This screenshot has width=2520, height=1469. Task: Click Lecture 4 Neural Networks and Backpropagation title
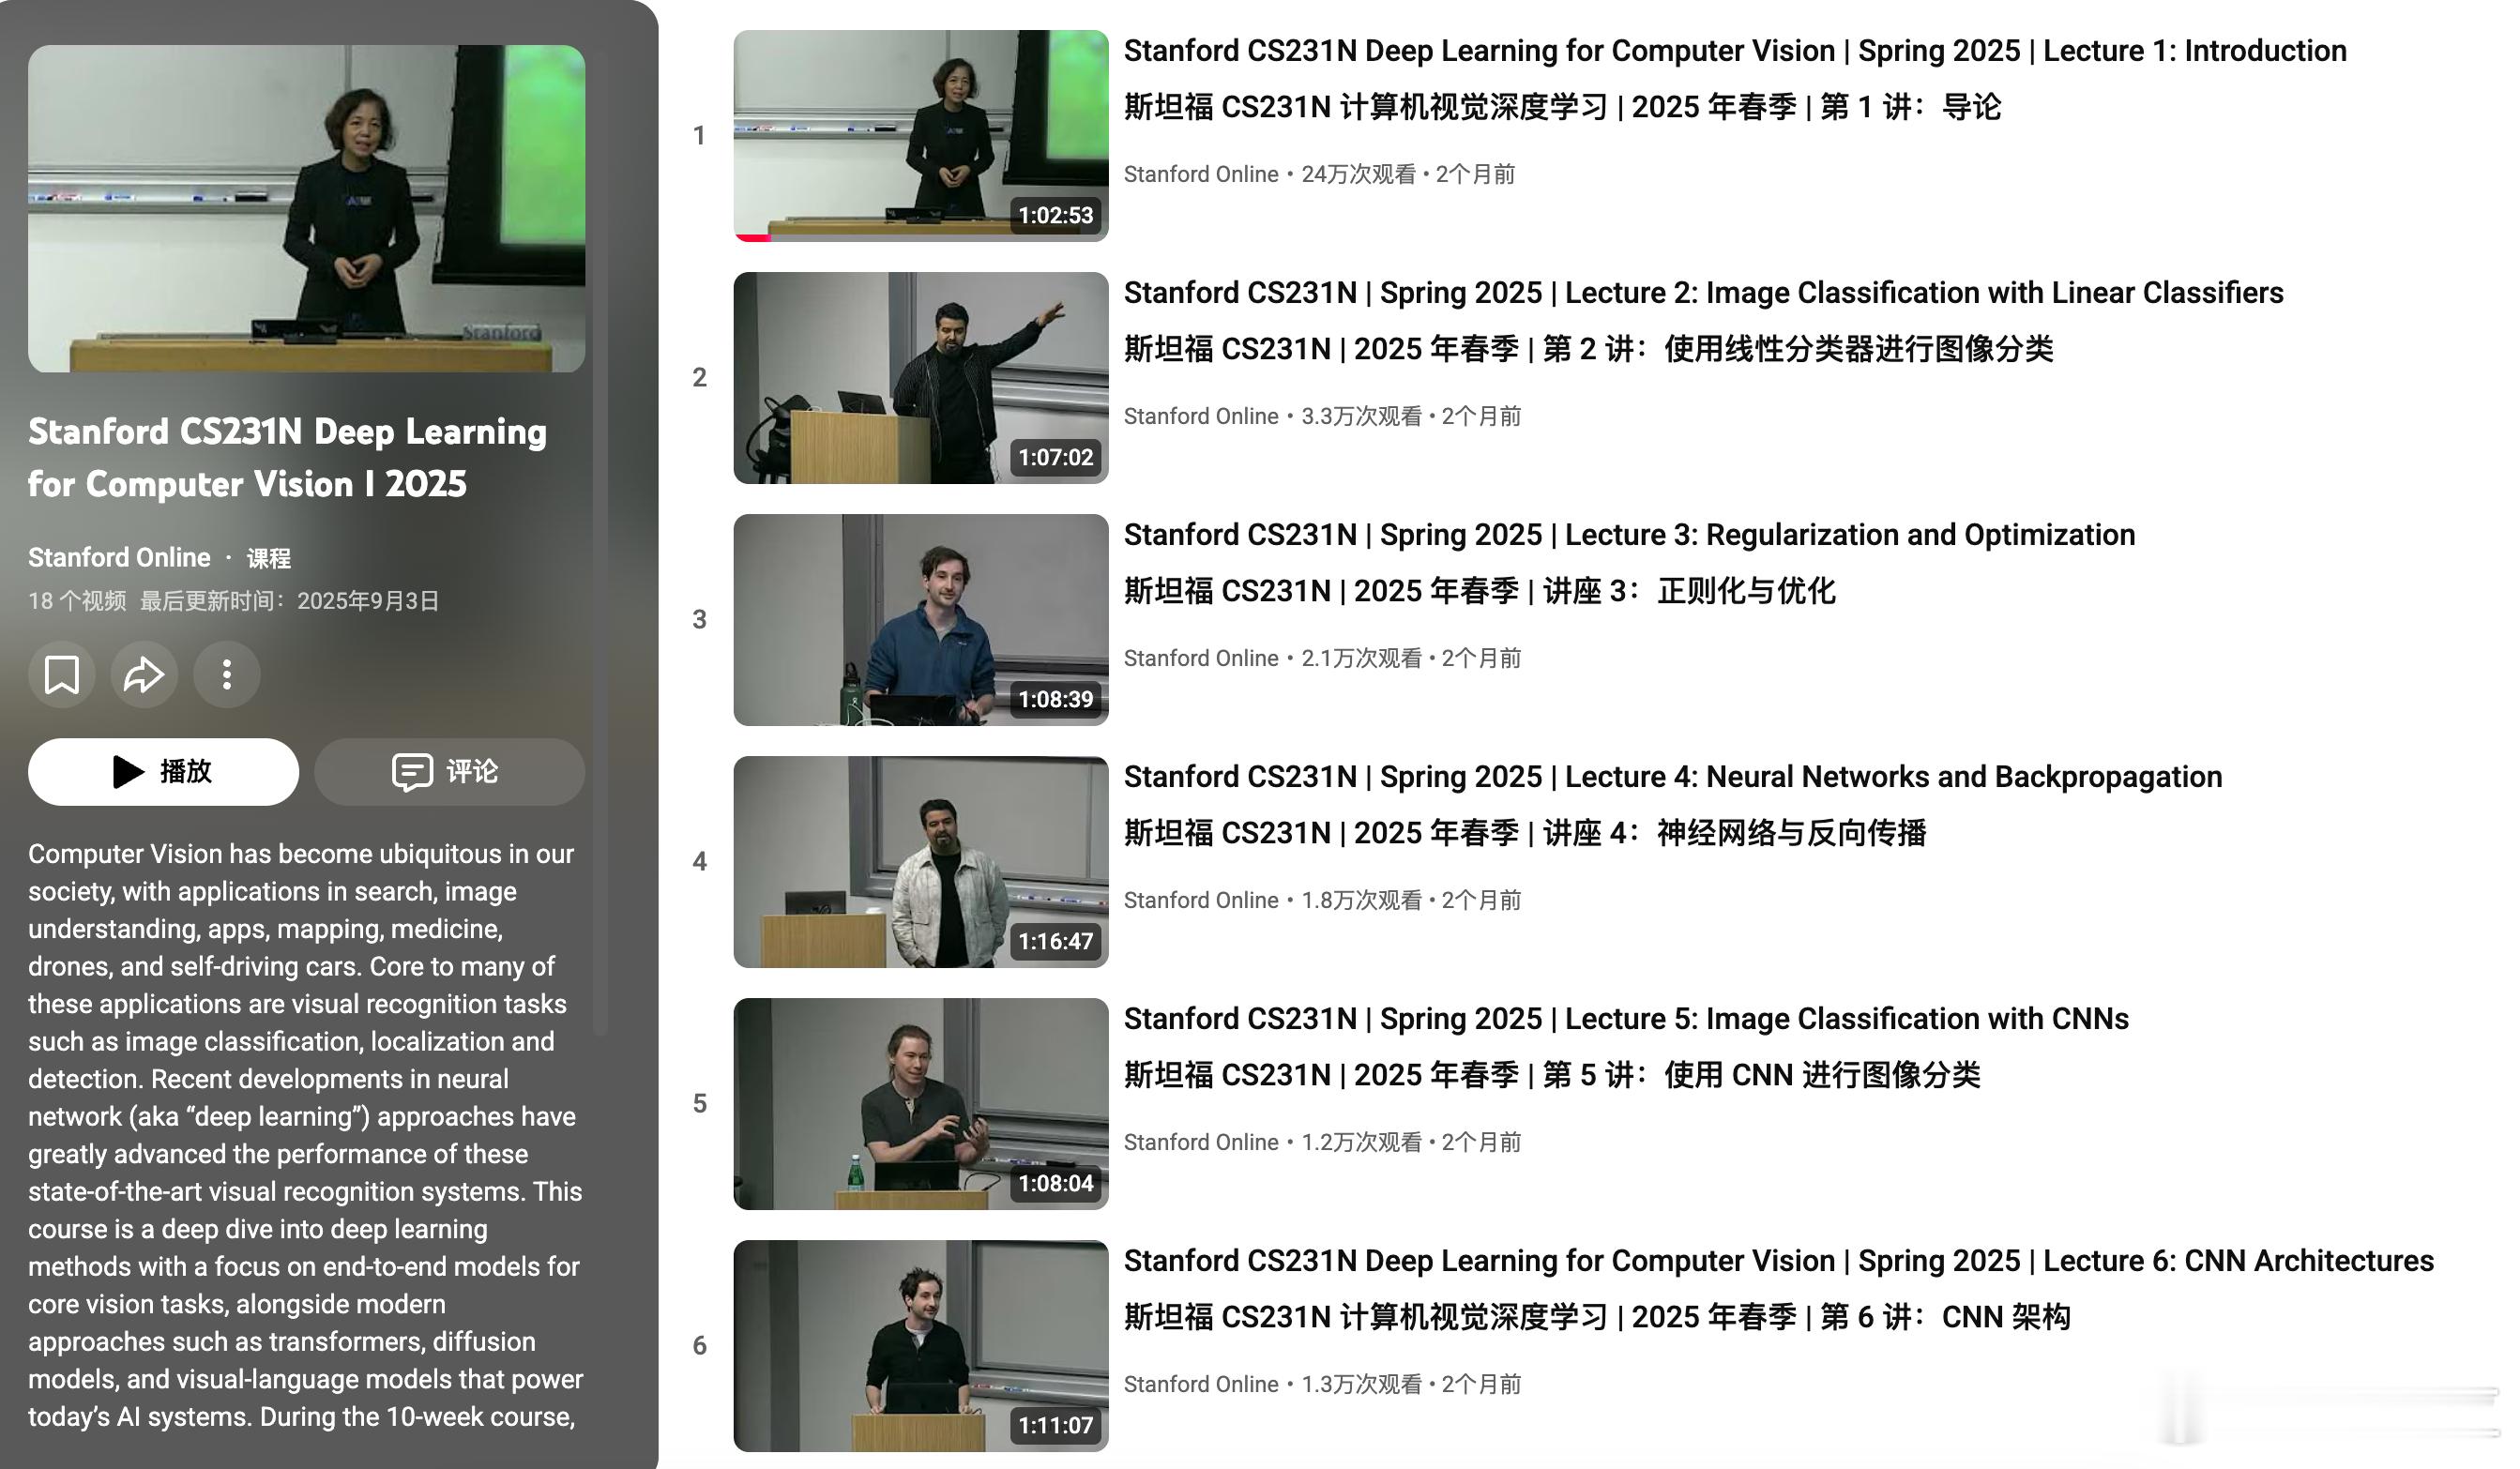pyautogui.click(x=1672, y=777)
